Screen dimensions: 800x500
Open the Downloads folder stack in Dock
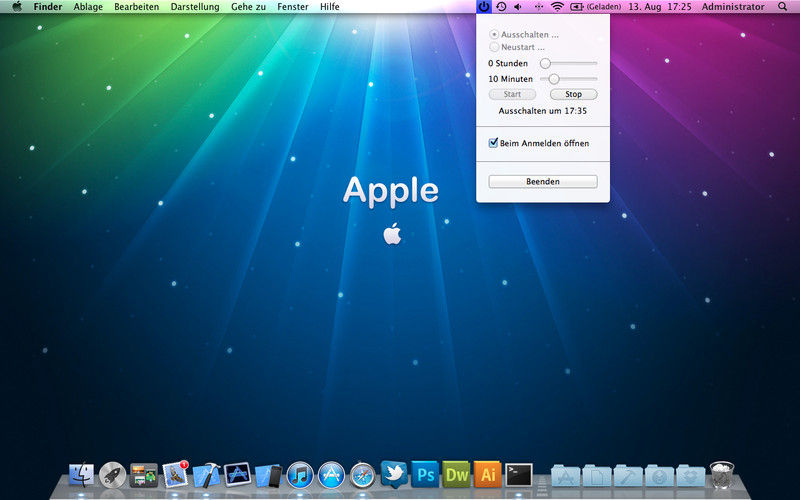[x=659, y=476]
